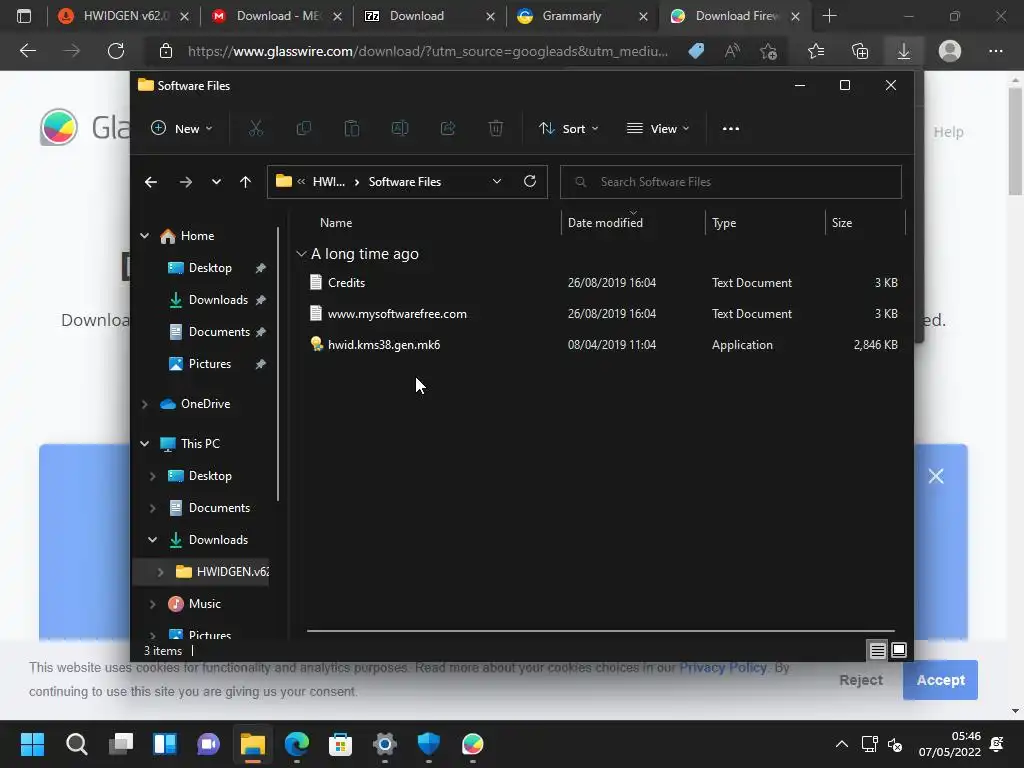This screenshot has height=768, width=1024.
Task: Accept cookies on GlassWire page
Action: pos(940,680)
